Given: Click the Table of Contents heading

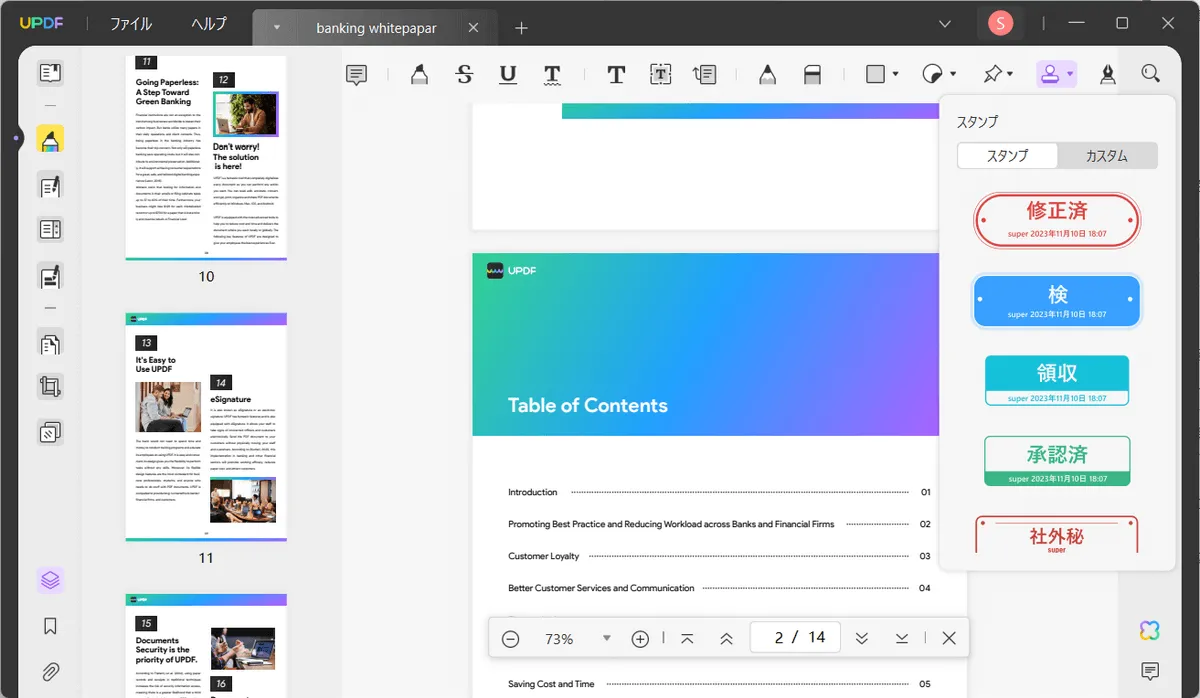Looking at the screenshot, I should 588,405.
